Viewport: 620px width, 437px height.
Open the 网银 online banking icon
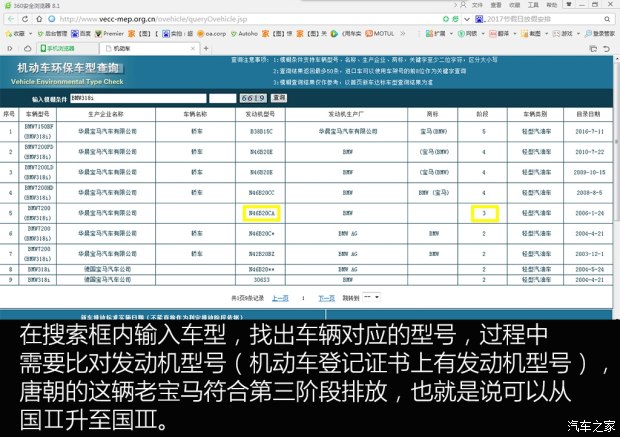tap(467, 34)
